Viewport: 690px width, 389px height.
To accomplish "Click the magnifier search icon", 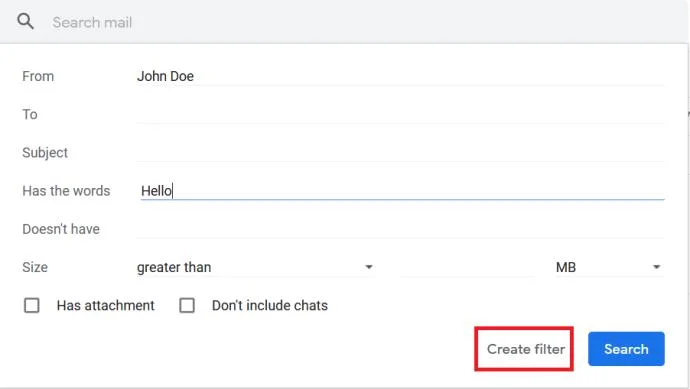I will click(25, 21).
